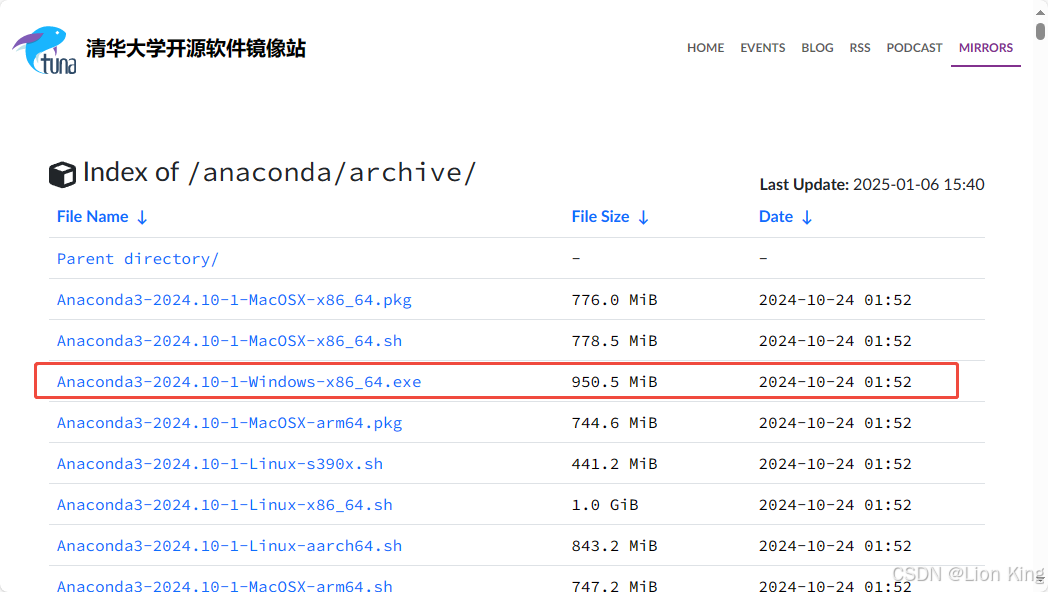Click the File Name column header
The height and width of the screenshot is (592, 1048).
(92, 216)
